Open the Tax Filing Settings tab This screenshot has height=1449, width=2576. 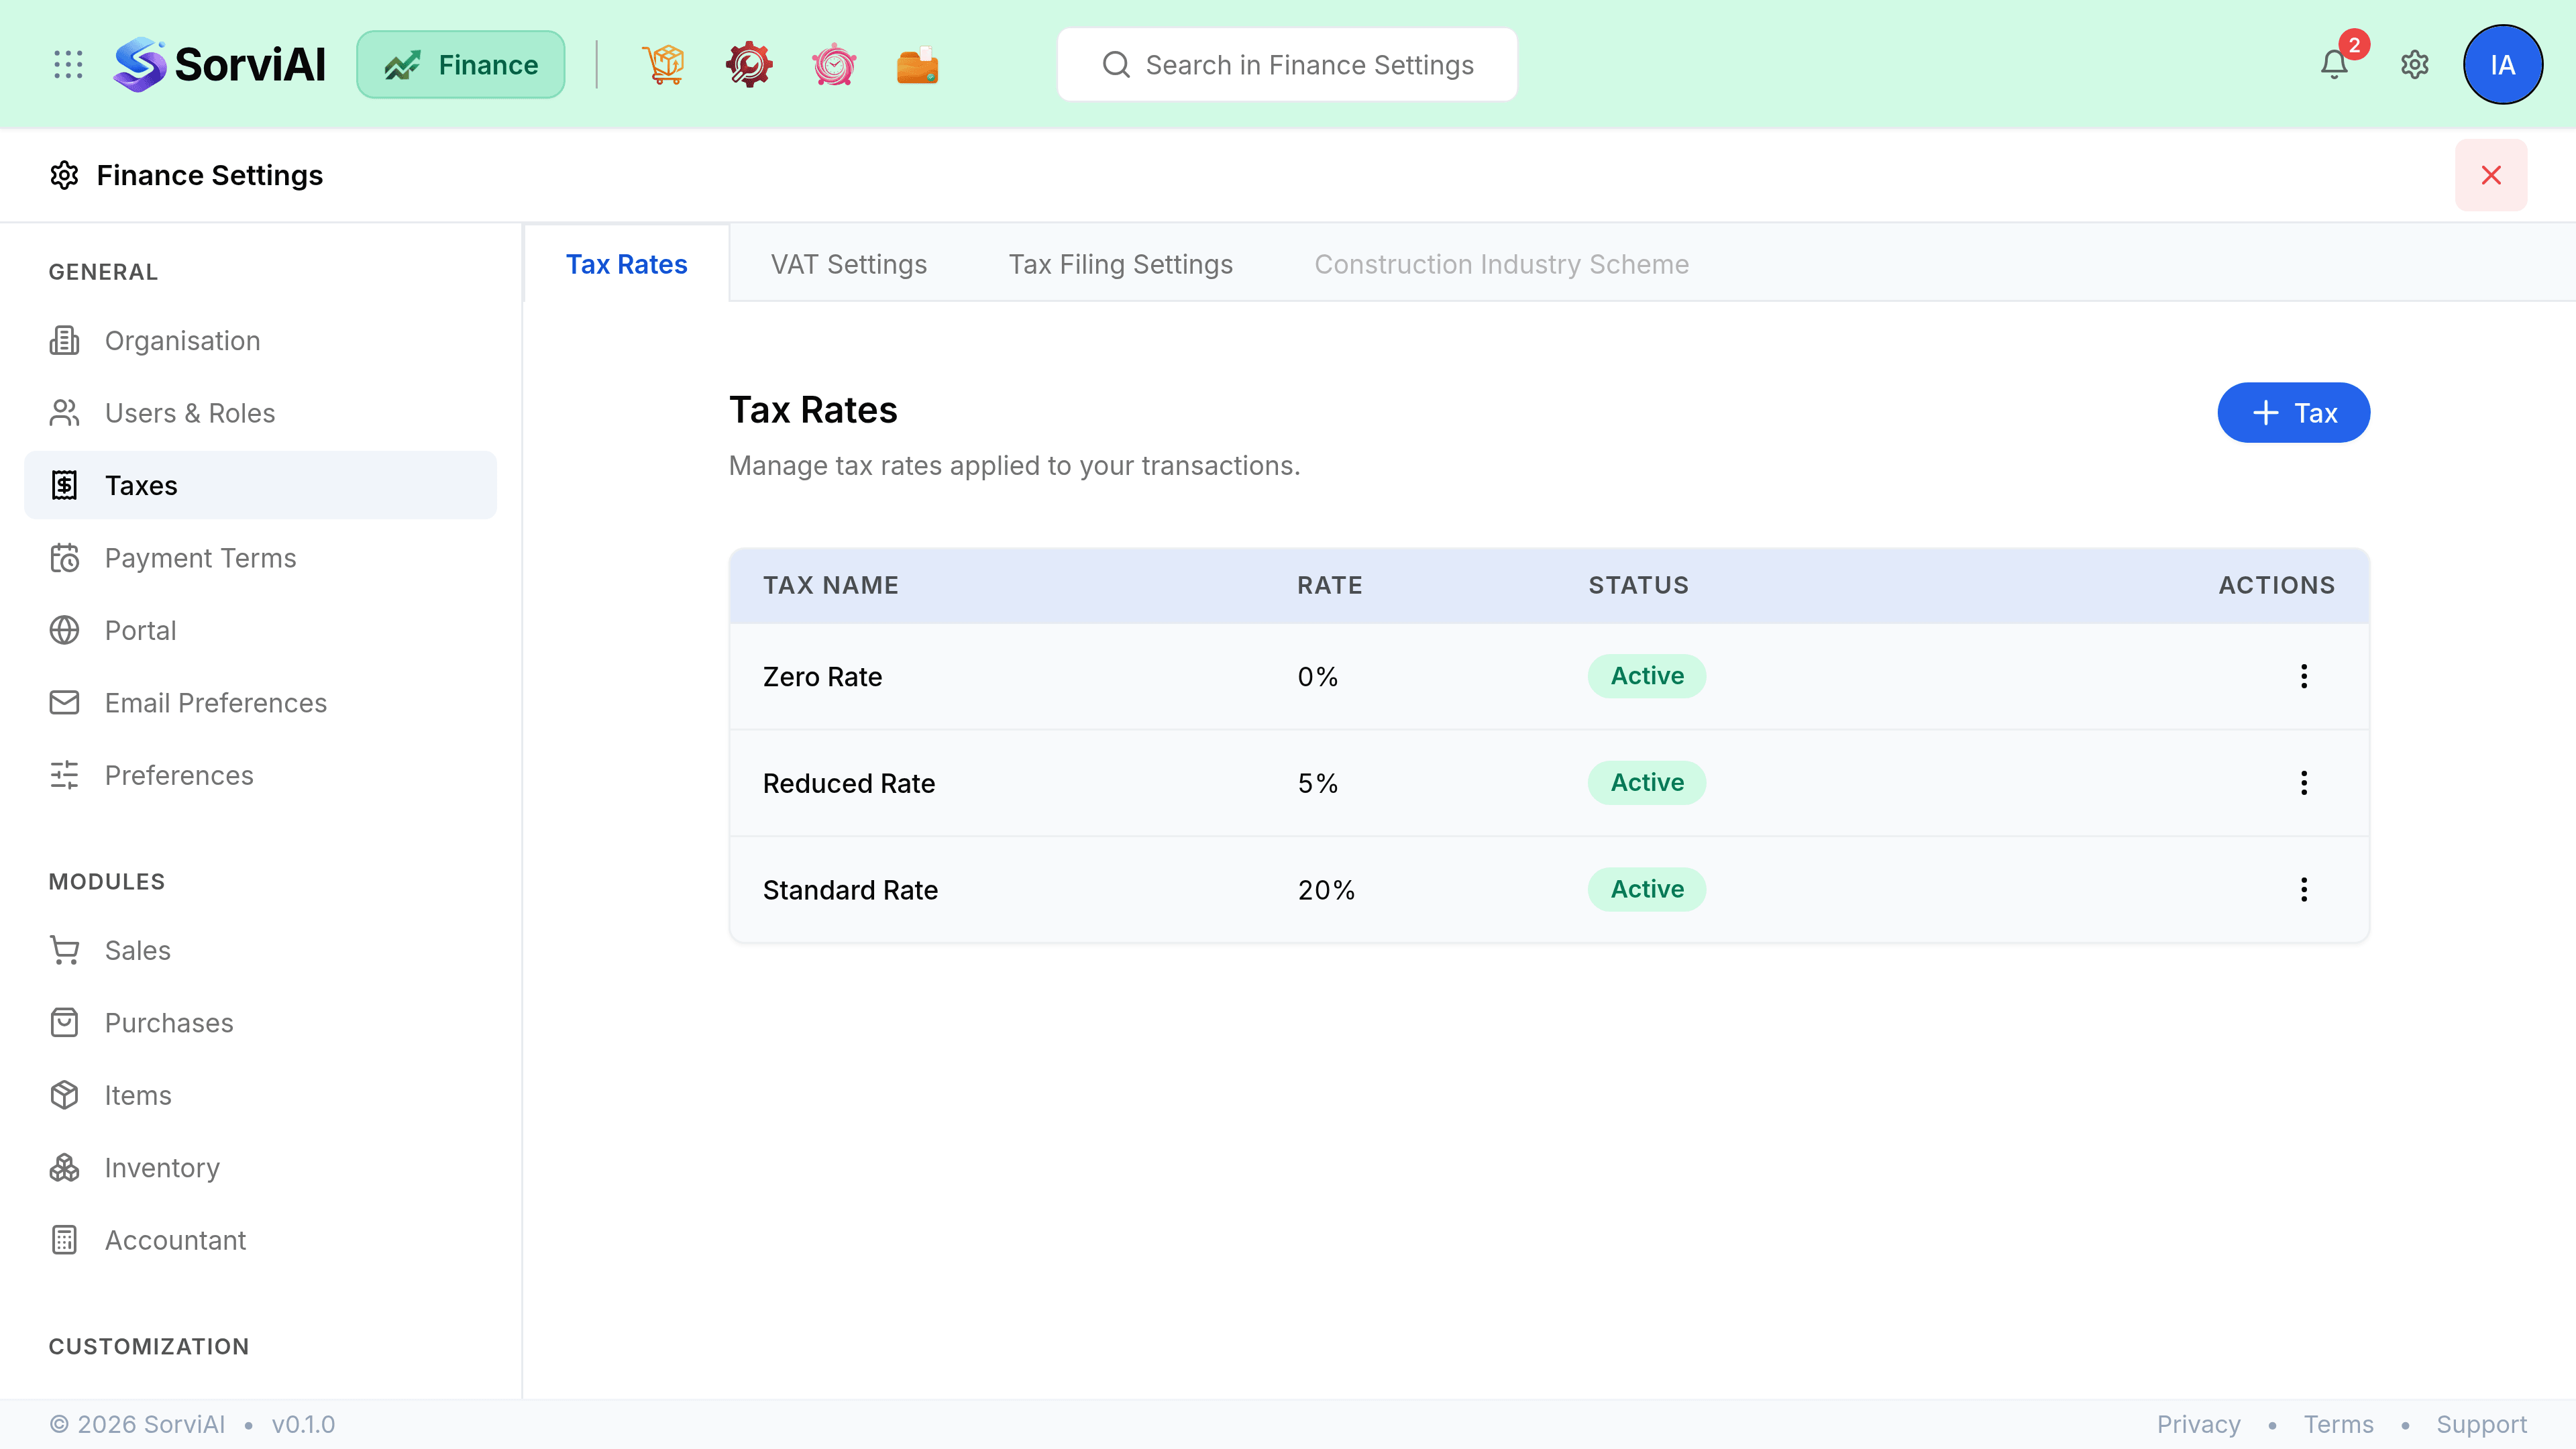tap(1120, 264)
